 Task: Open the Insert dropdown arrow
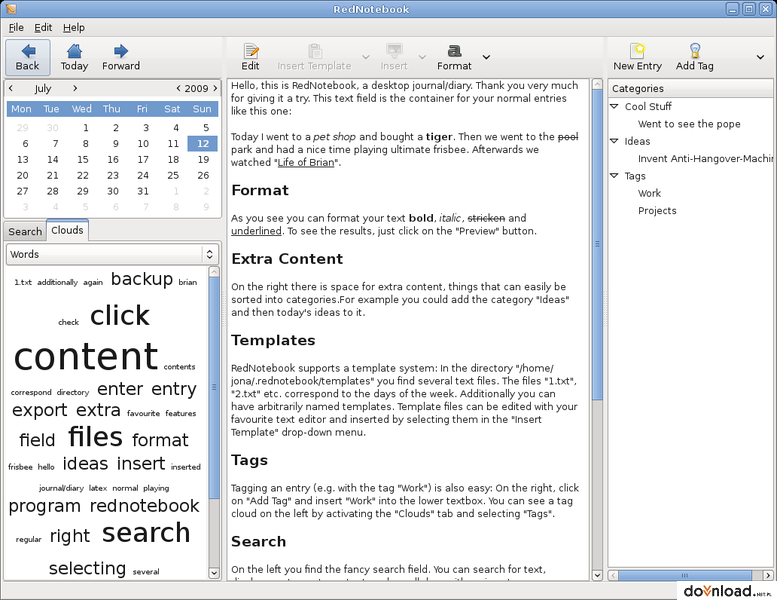tap(422, 57)
